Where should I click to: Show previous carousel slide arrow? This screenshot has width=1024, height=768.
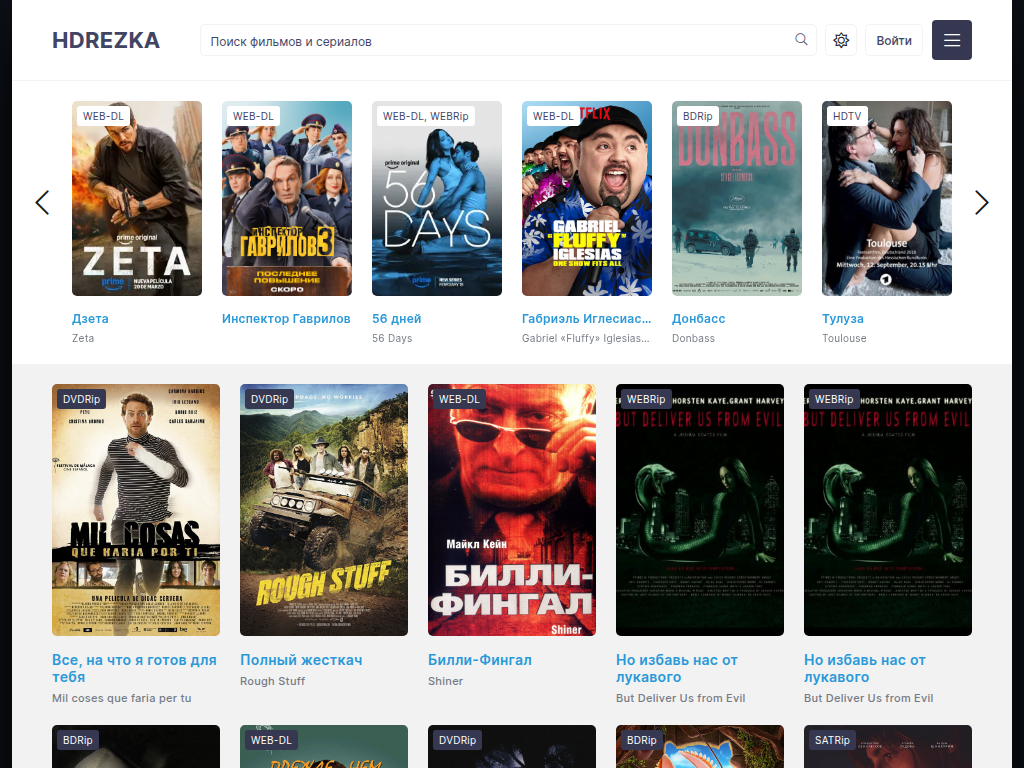42,202
